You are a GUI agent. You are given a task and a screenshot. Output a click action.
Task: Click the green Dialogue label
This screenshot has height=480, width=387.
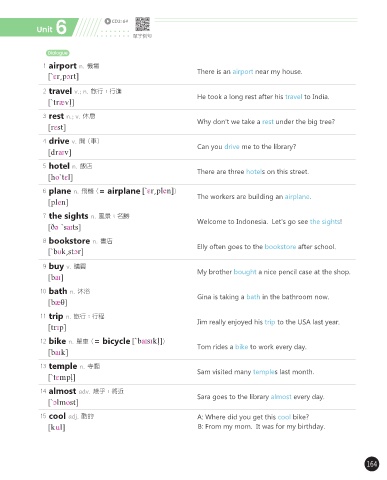tap(58, 53)
